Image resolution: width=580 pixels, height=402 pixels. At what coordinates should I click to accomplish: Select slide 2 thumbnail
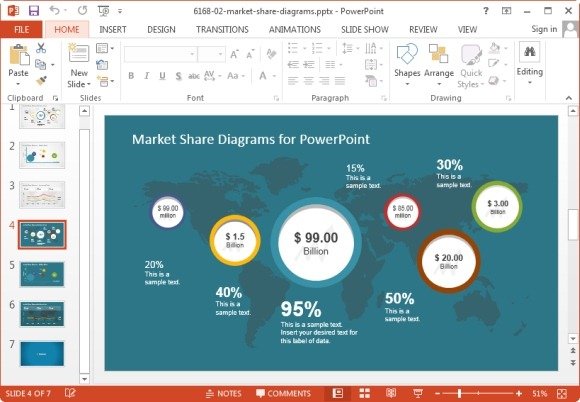(x=42, y=155)
